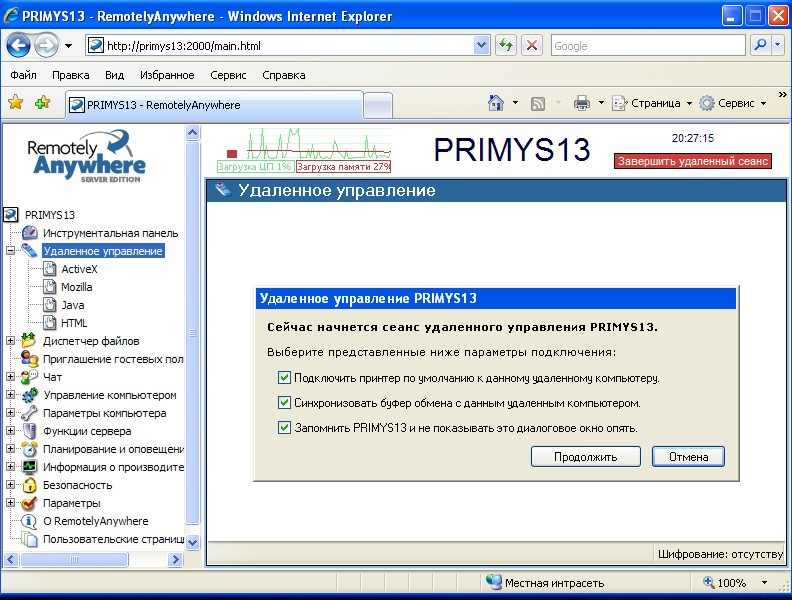Select the PRIMYS13 - RemotelyAnywhere browser tab
The width and height of the screenshot is (792, 600).
click(215, 105)
